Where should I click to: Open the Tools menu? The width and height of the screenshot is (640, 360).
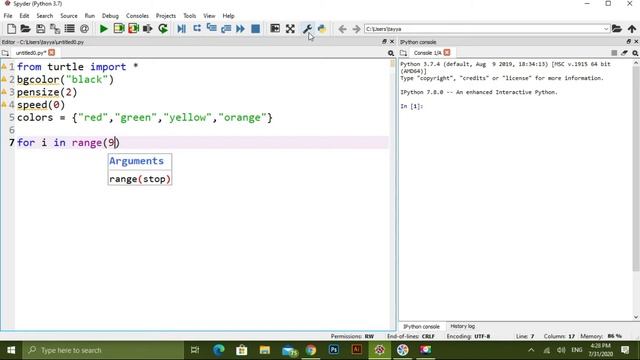point(189,16)
